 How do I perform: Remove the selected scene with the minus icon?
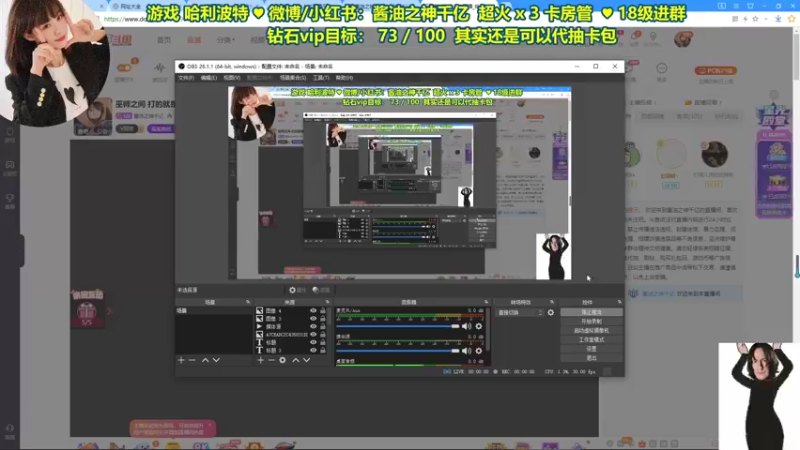click(192, 360)
